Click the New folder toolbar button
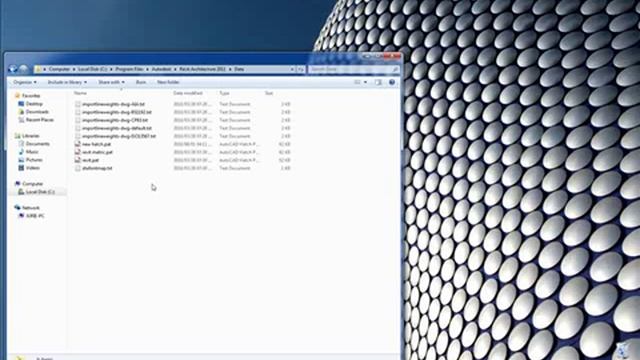The image size is (640, 360). tap(168, 82)
